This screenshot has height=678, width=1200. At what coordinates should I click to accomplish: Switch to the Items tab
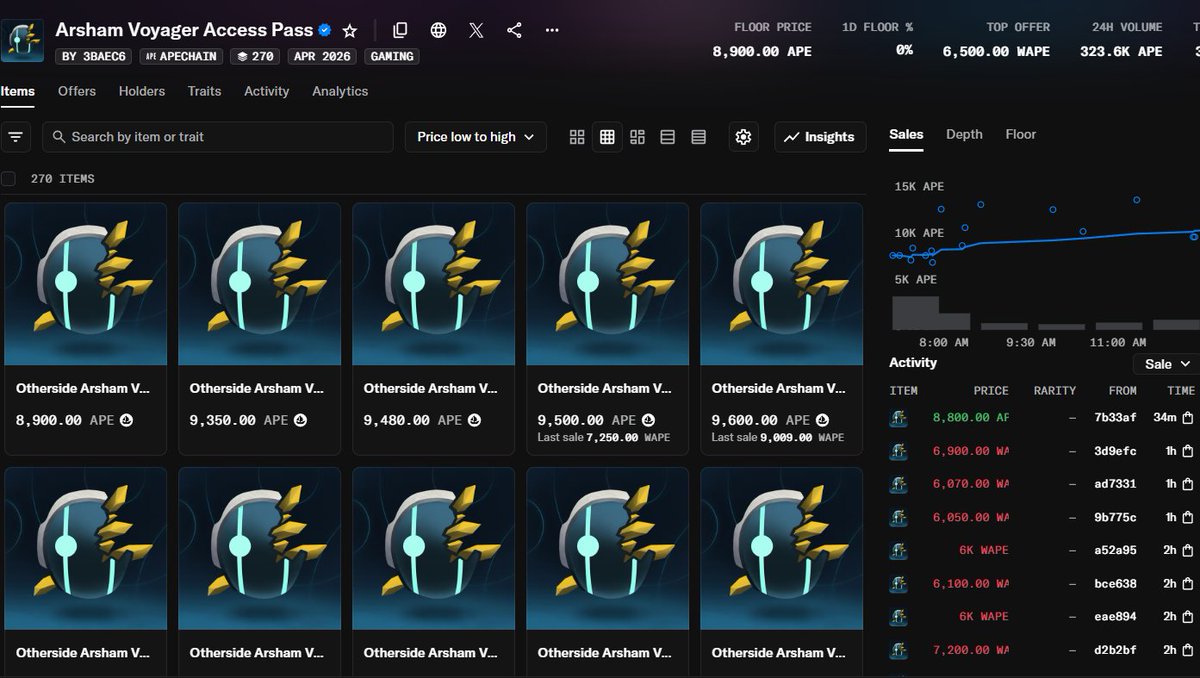coord(17,91)
